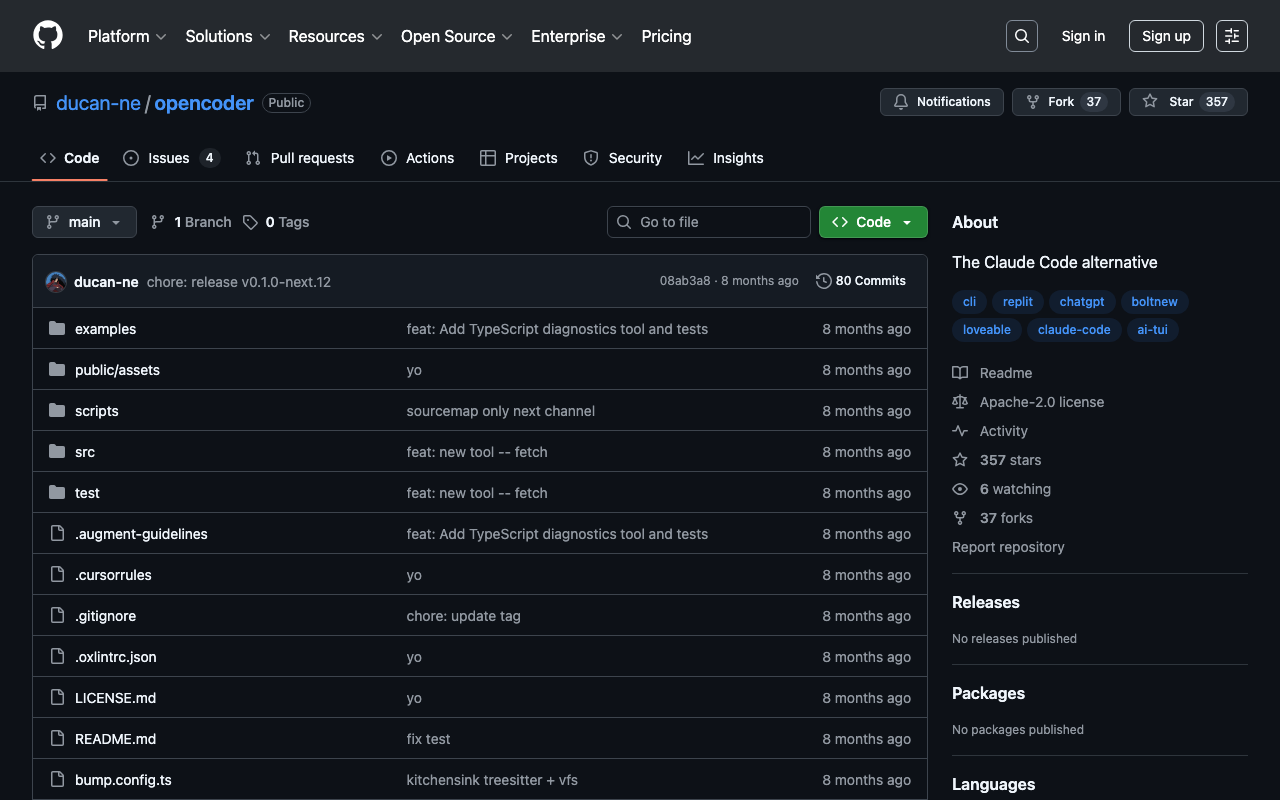1280x800 pixels.
Task: Click the GitHub logo icon
Action: point(48,36)
